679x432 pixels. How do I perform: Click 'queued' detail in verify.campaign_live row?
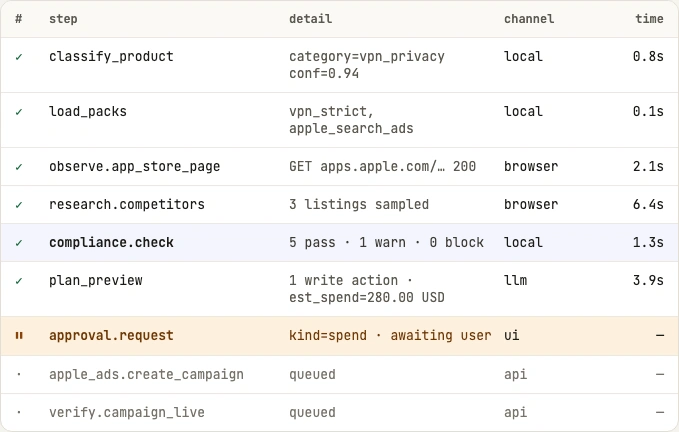312,413
